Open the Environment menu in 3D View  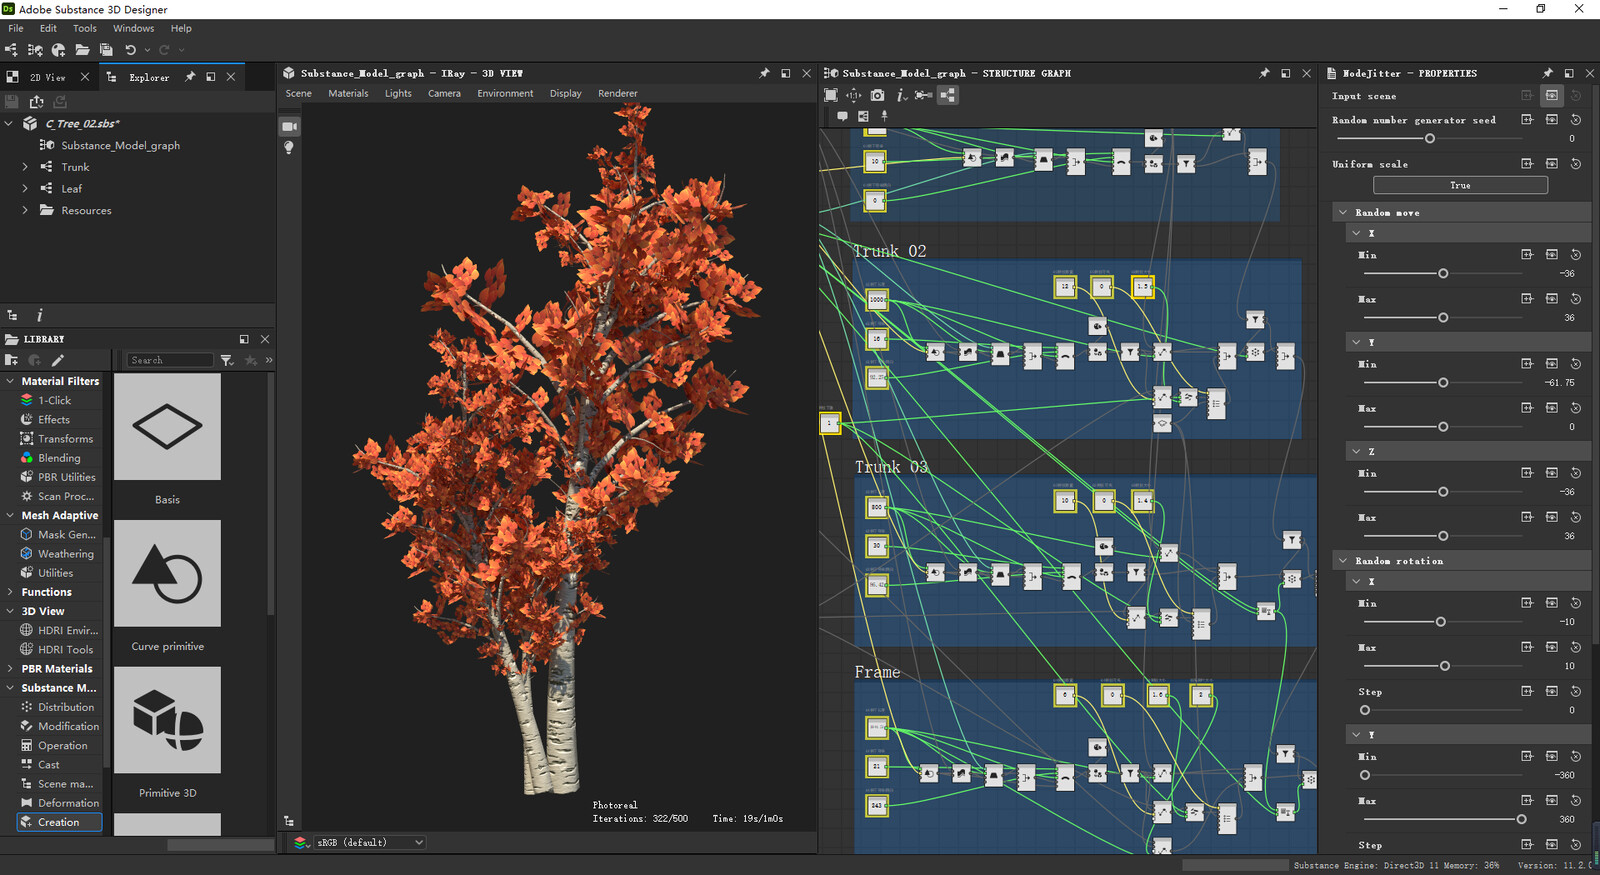(x=505, y=93)
